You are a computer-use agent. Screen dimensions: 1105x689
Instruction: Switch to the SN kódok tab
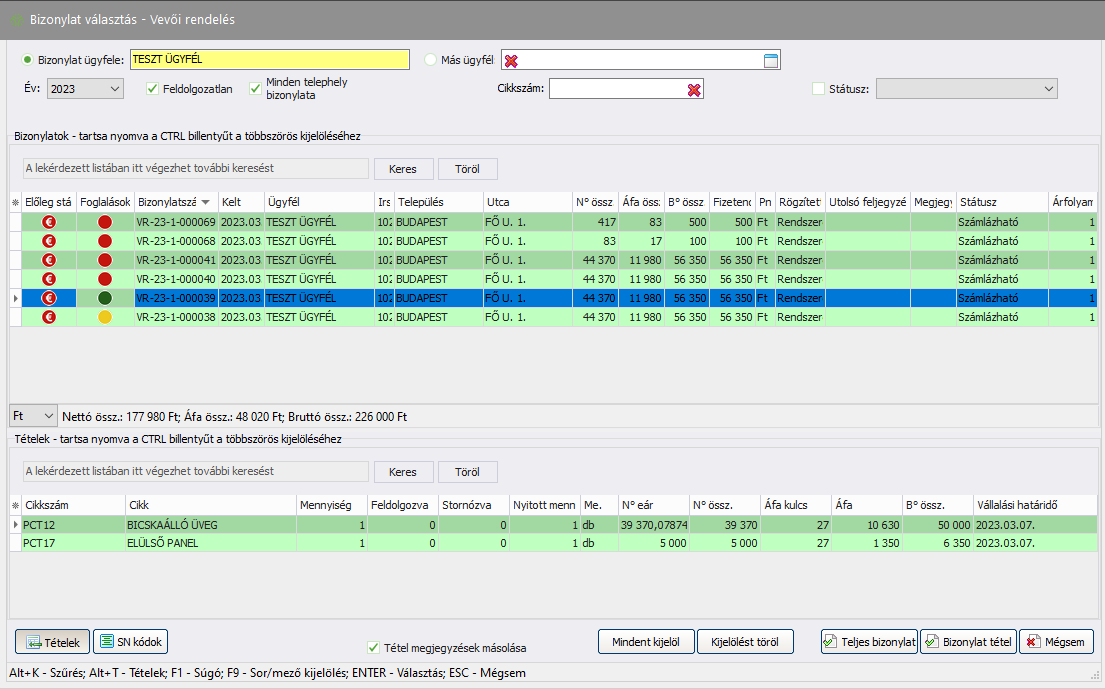131,641
